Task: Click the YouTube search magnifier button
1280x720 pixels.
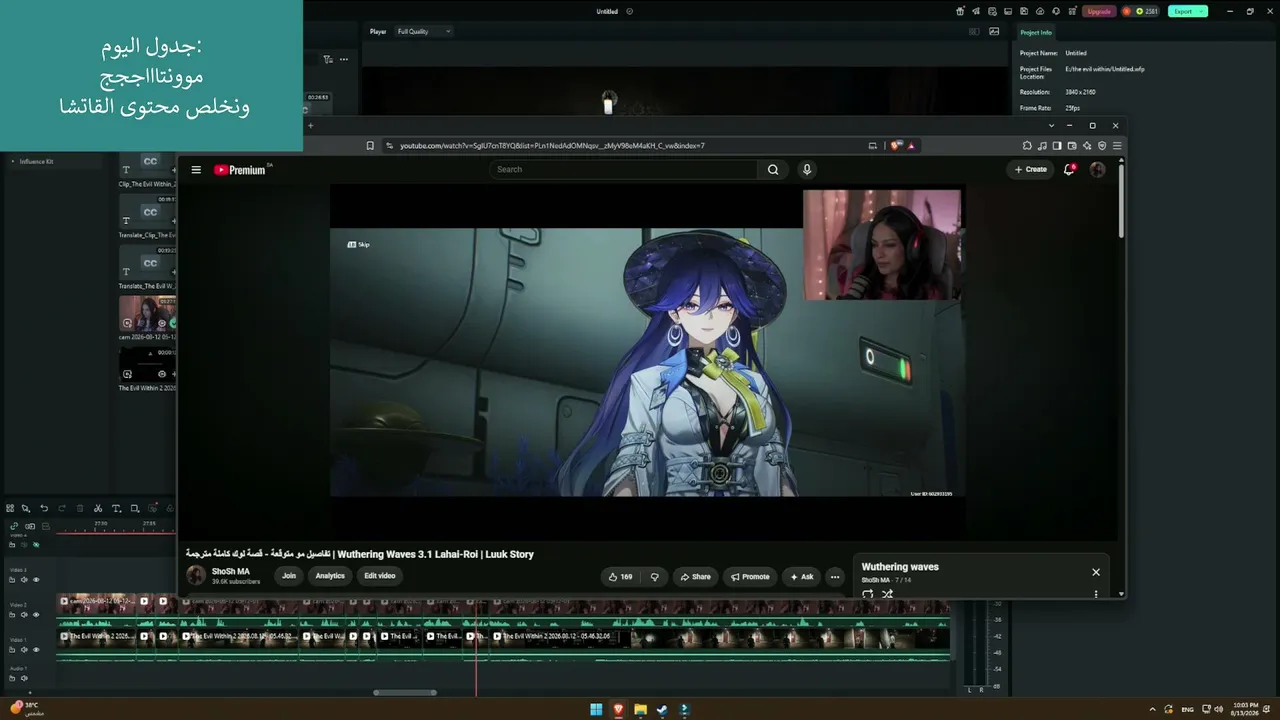Action: (x=773, y=170)
